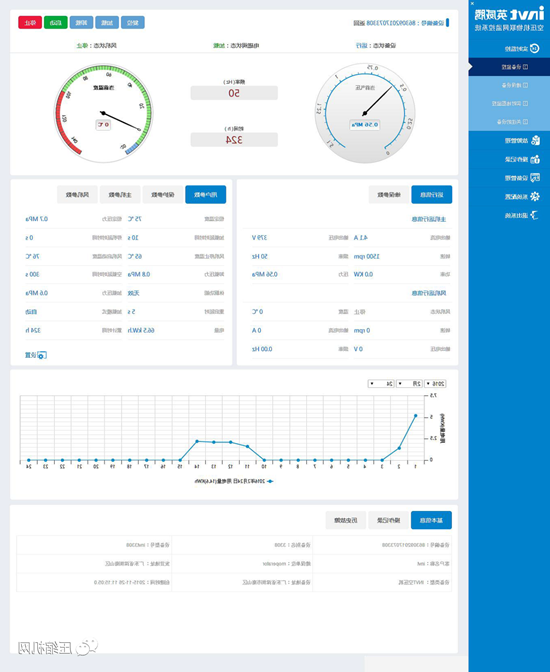
Task: Switch to the protection parameters tab
Action: tap(163, 195)
